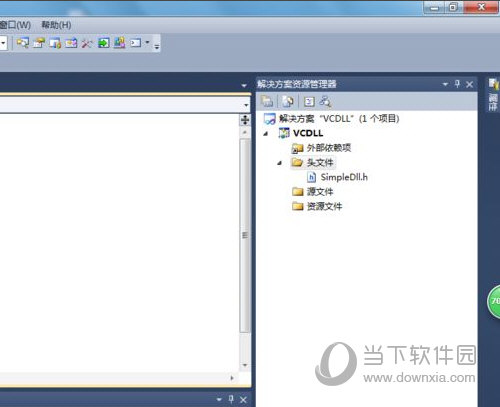Click the editor vertical scrollbar up arrow
500x407 pixels.
[x=245, y=132]
